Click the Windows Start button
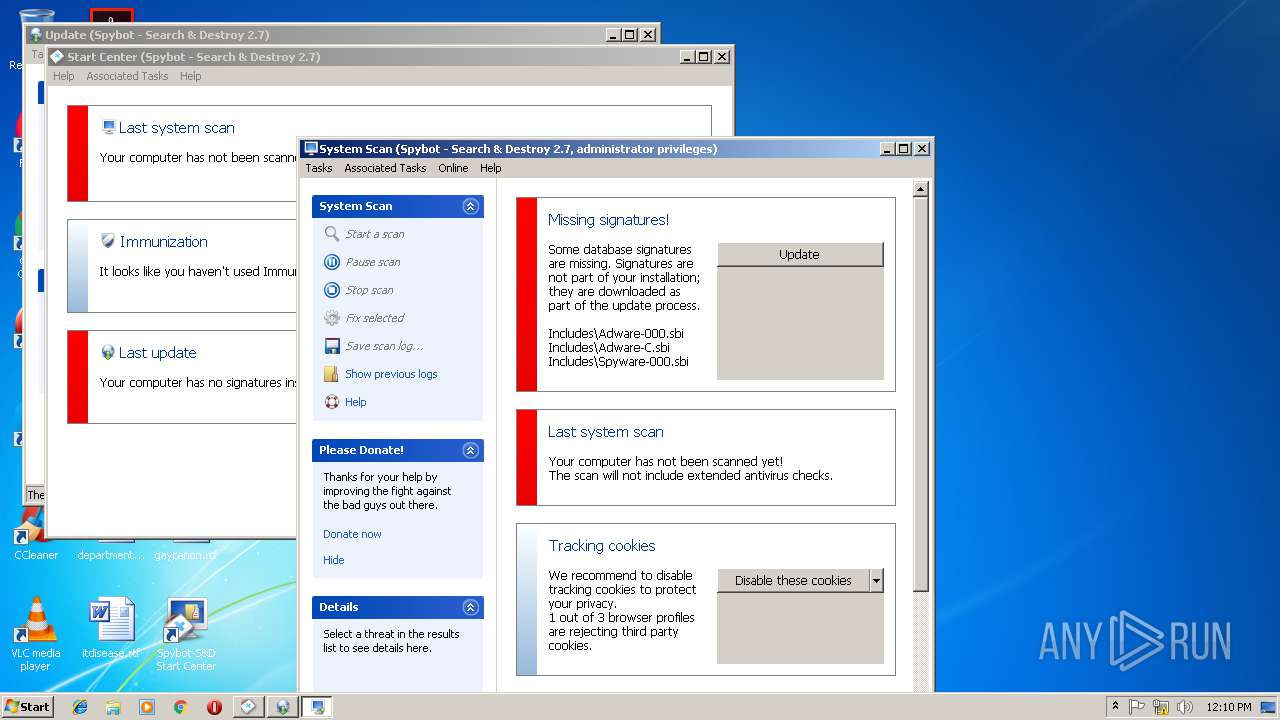The image size is (1280, 720). click(27, 707)
